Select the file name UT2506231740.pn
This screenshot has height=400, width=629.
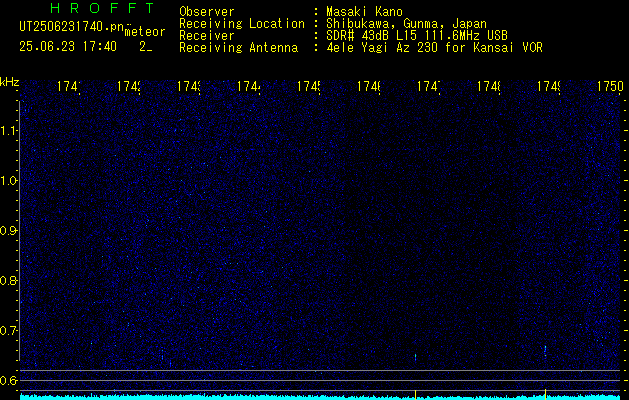tap(72, 26)
